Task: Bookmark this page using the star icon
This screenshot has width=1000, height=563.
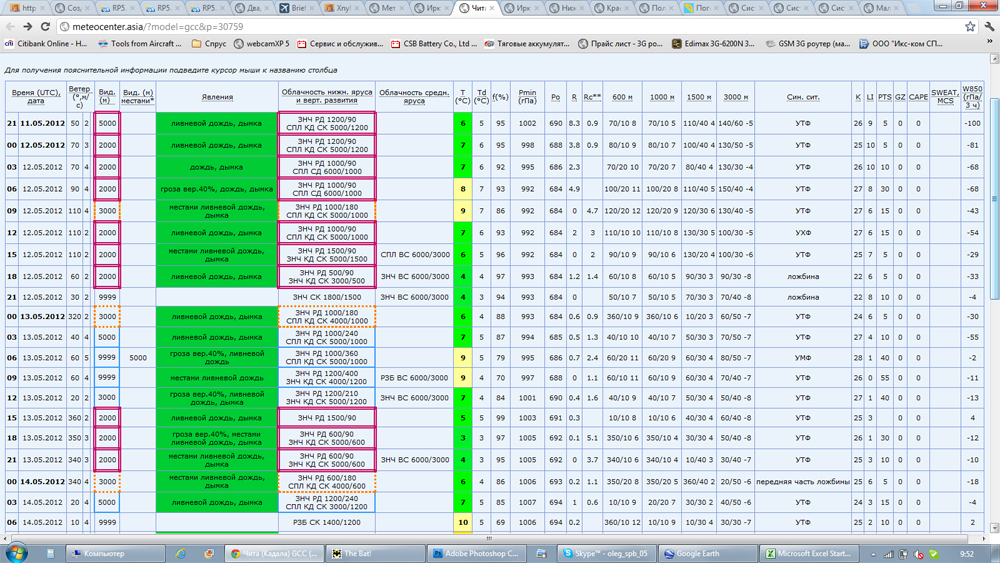Action: [x=969, y=27]
